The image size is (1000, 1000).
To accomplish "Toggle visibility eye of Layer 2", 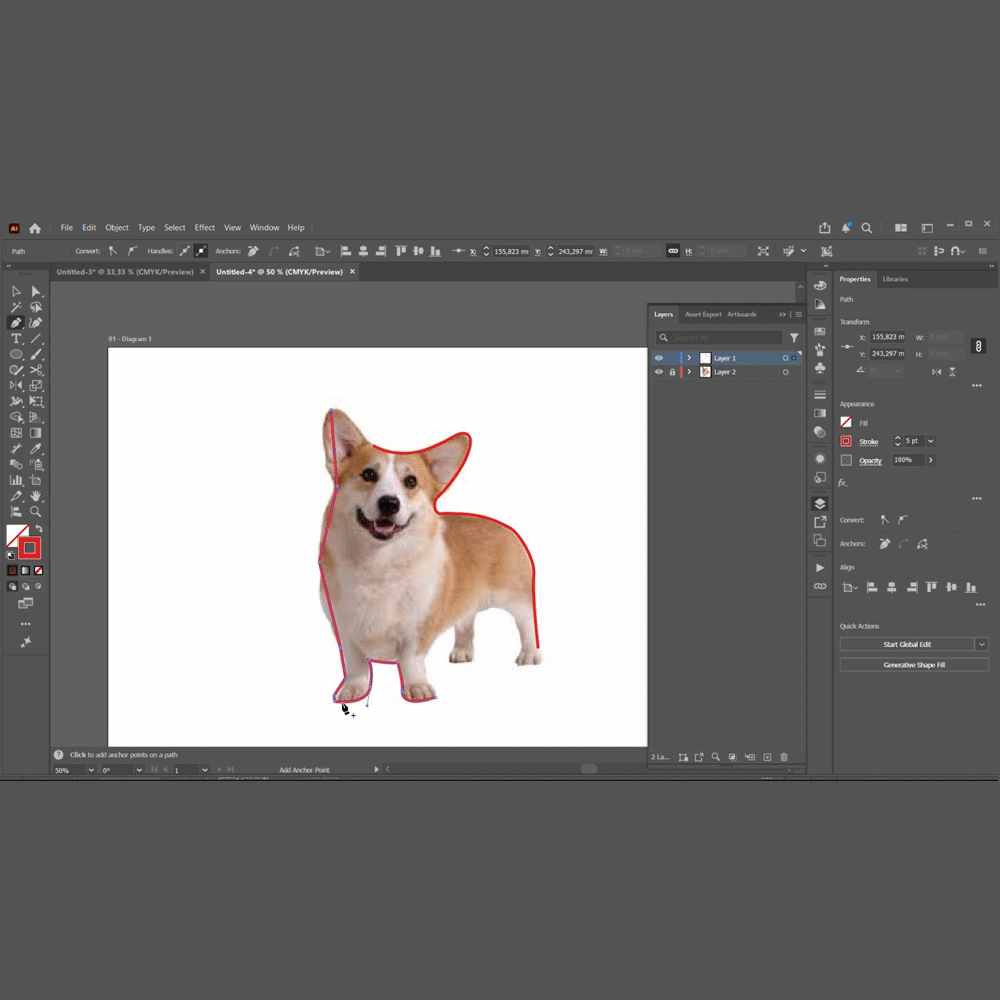I will (x=659, y=372).
